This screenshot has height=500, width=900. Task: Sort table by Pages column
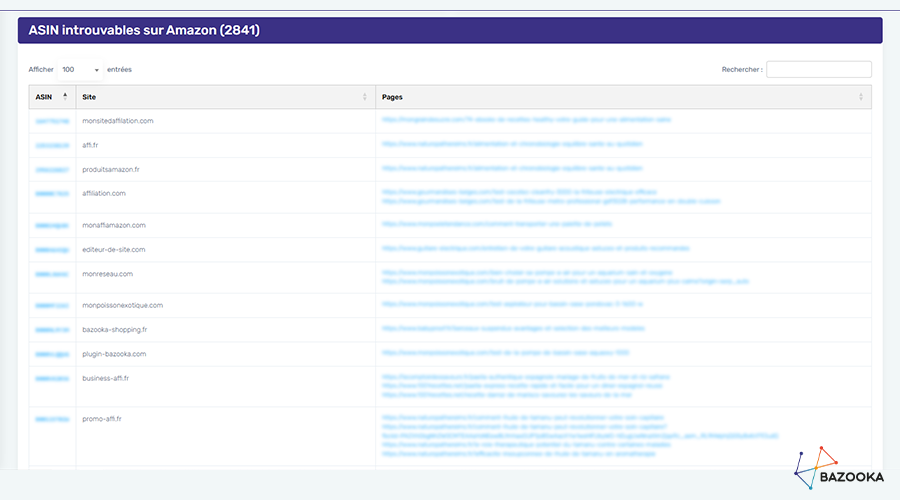tap(623, 97)
